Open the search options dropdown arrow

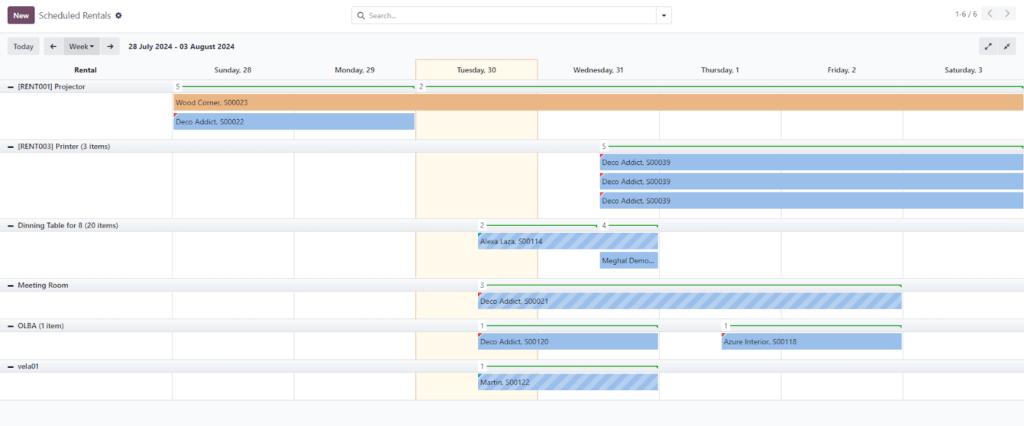pyautogui.click(x=663, y=16)
